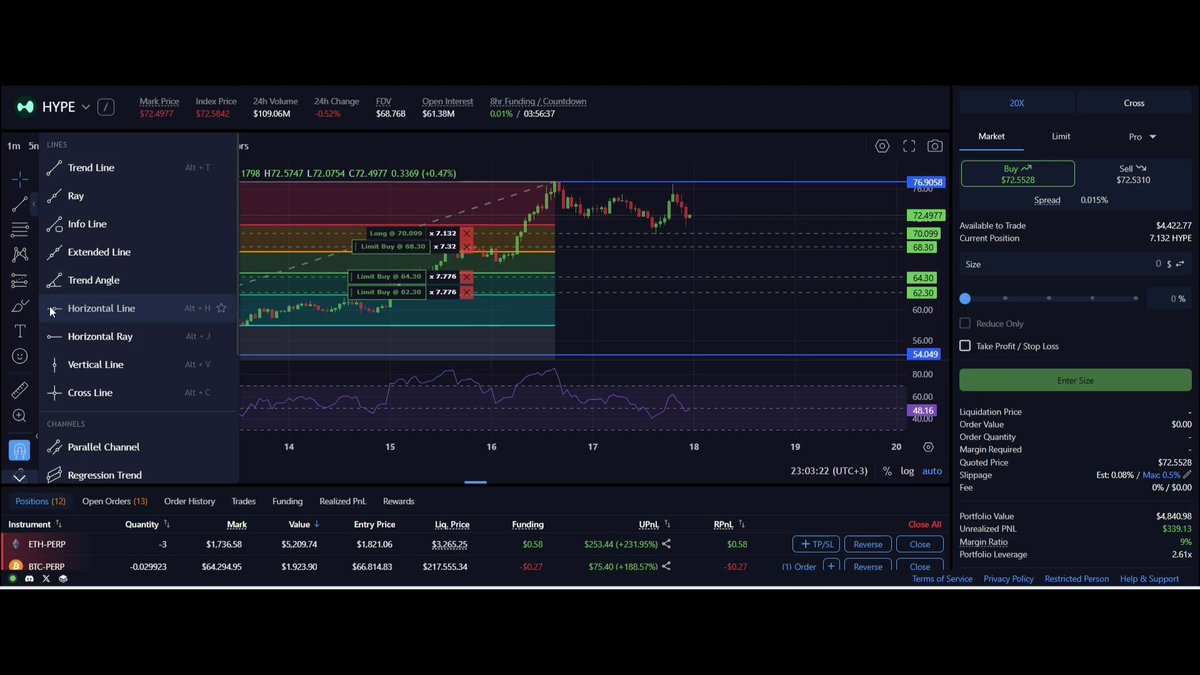
Task: Select the brush drawing tool
Action: click(20, 305)
